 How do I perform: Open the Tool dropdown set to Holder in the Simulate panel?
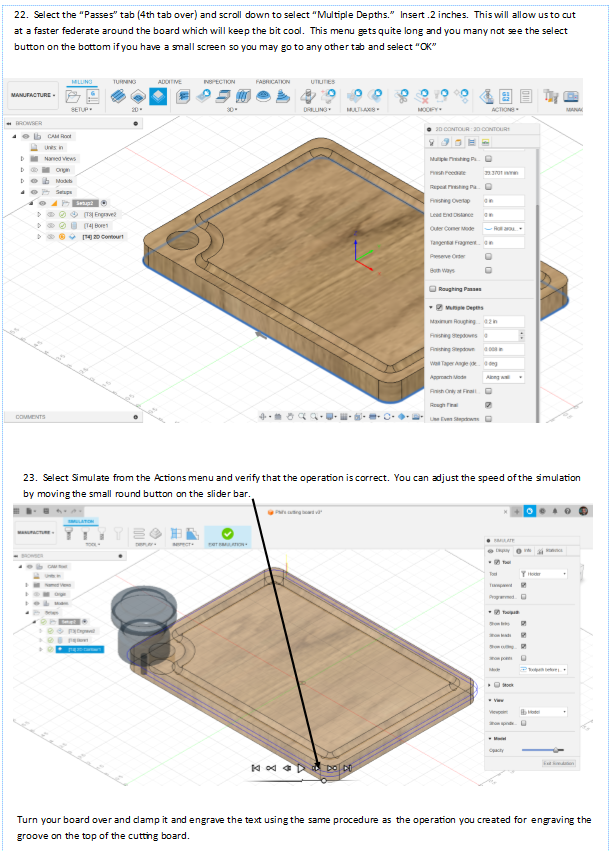[543, 574]
